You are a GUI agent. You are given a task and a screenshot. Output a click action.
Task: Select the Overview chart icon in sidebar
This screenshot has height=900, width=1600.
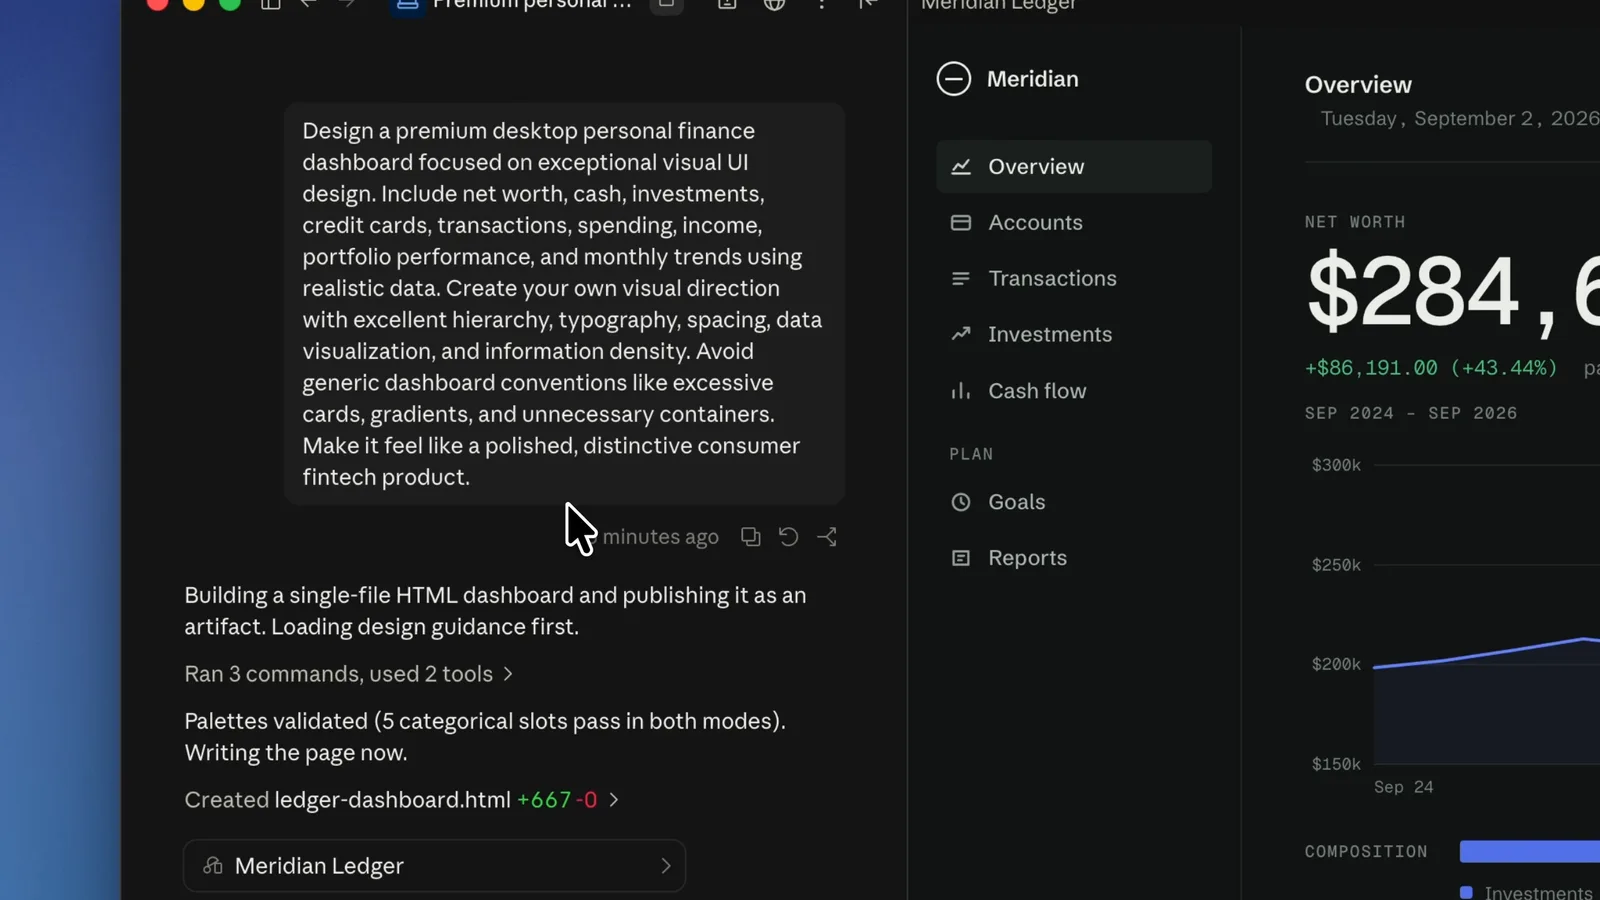click(x=961, y=167)
